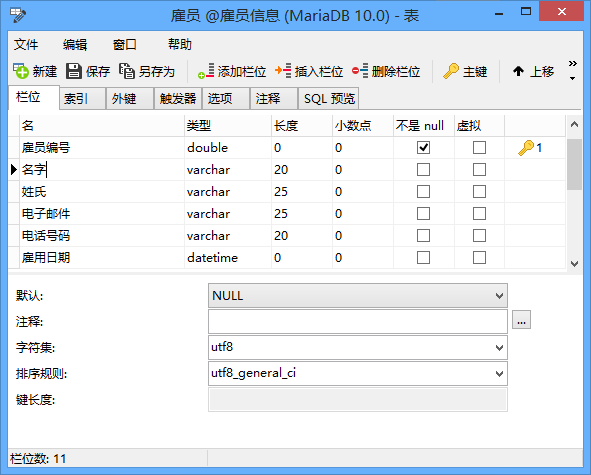Image resolution: width=591 pixels, height=475 pixels.
Task: Check 虚拟 for 雇用日期
Action: 479,258
